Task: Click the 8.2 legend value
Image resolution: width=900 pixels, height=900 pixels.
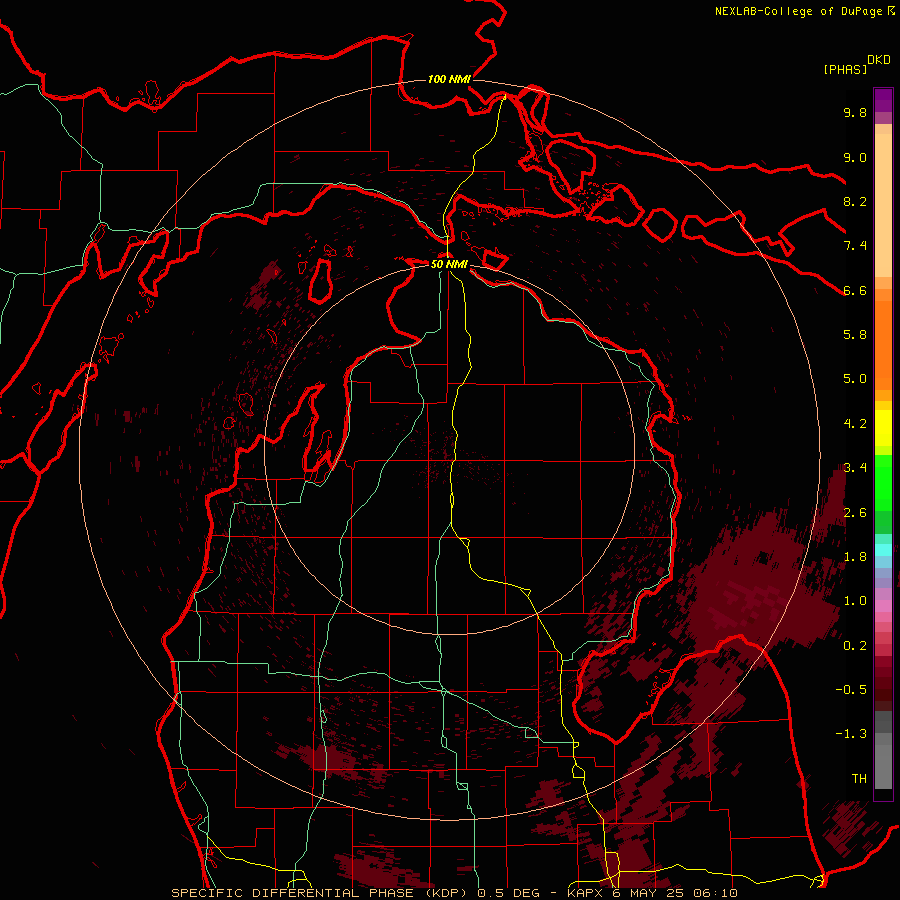Action: 855,201
